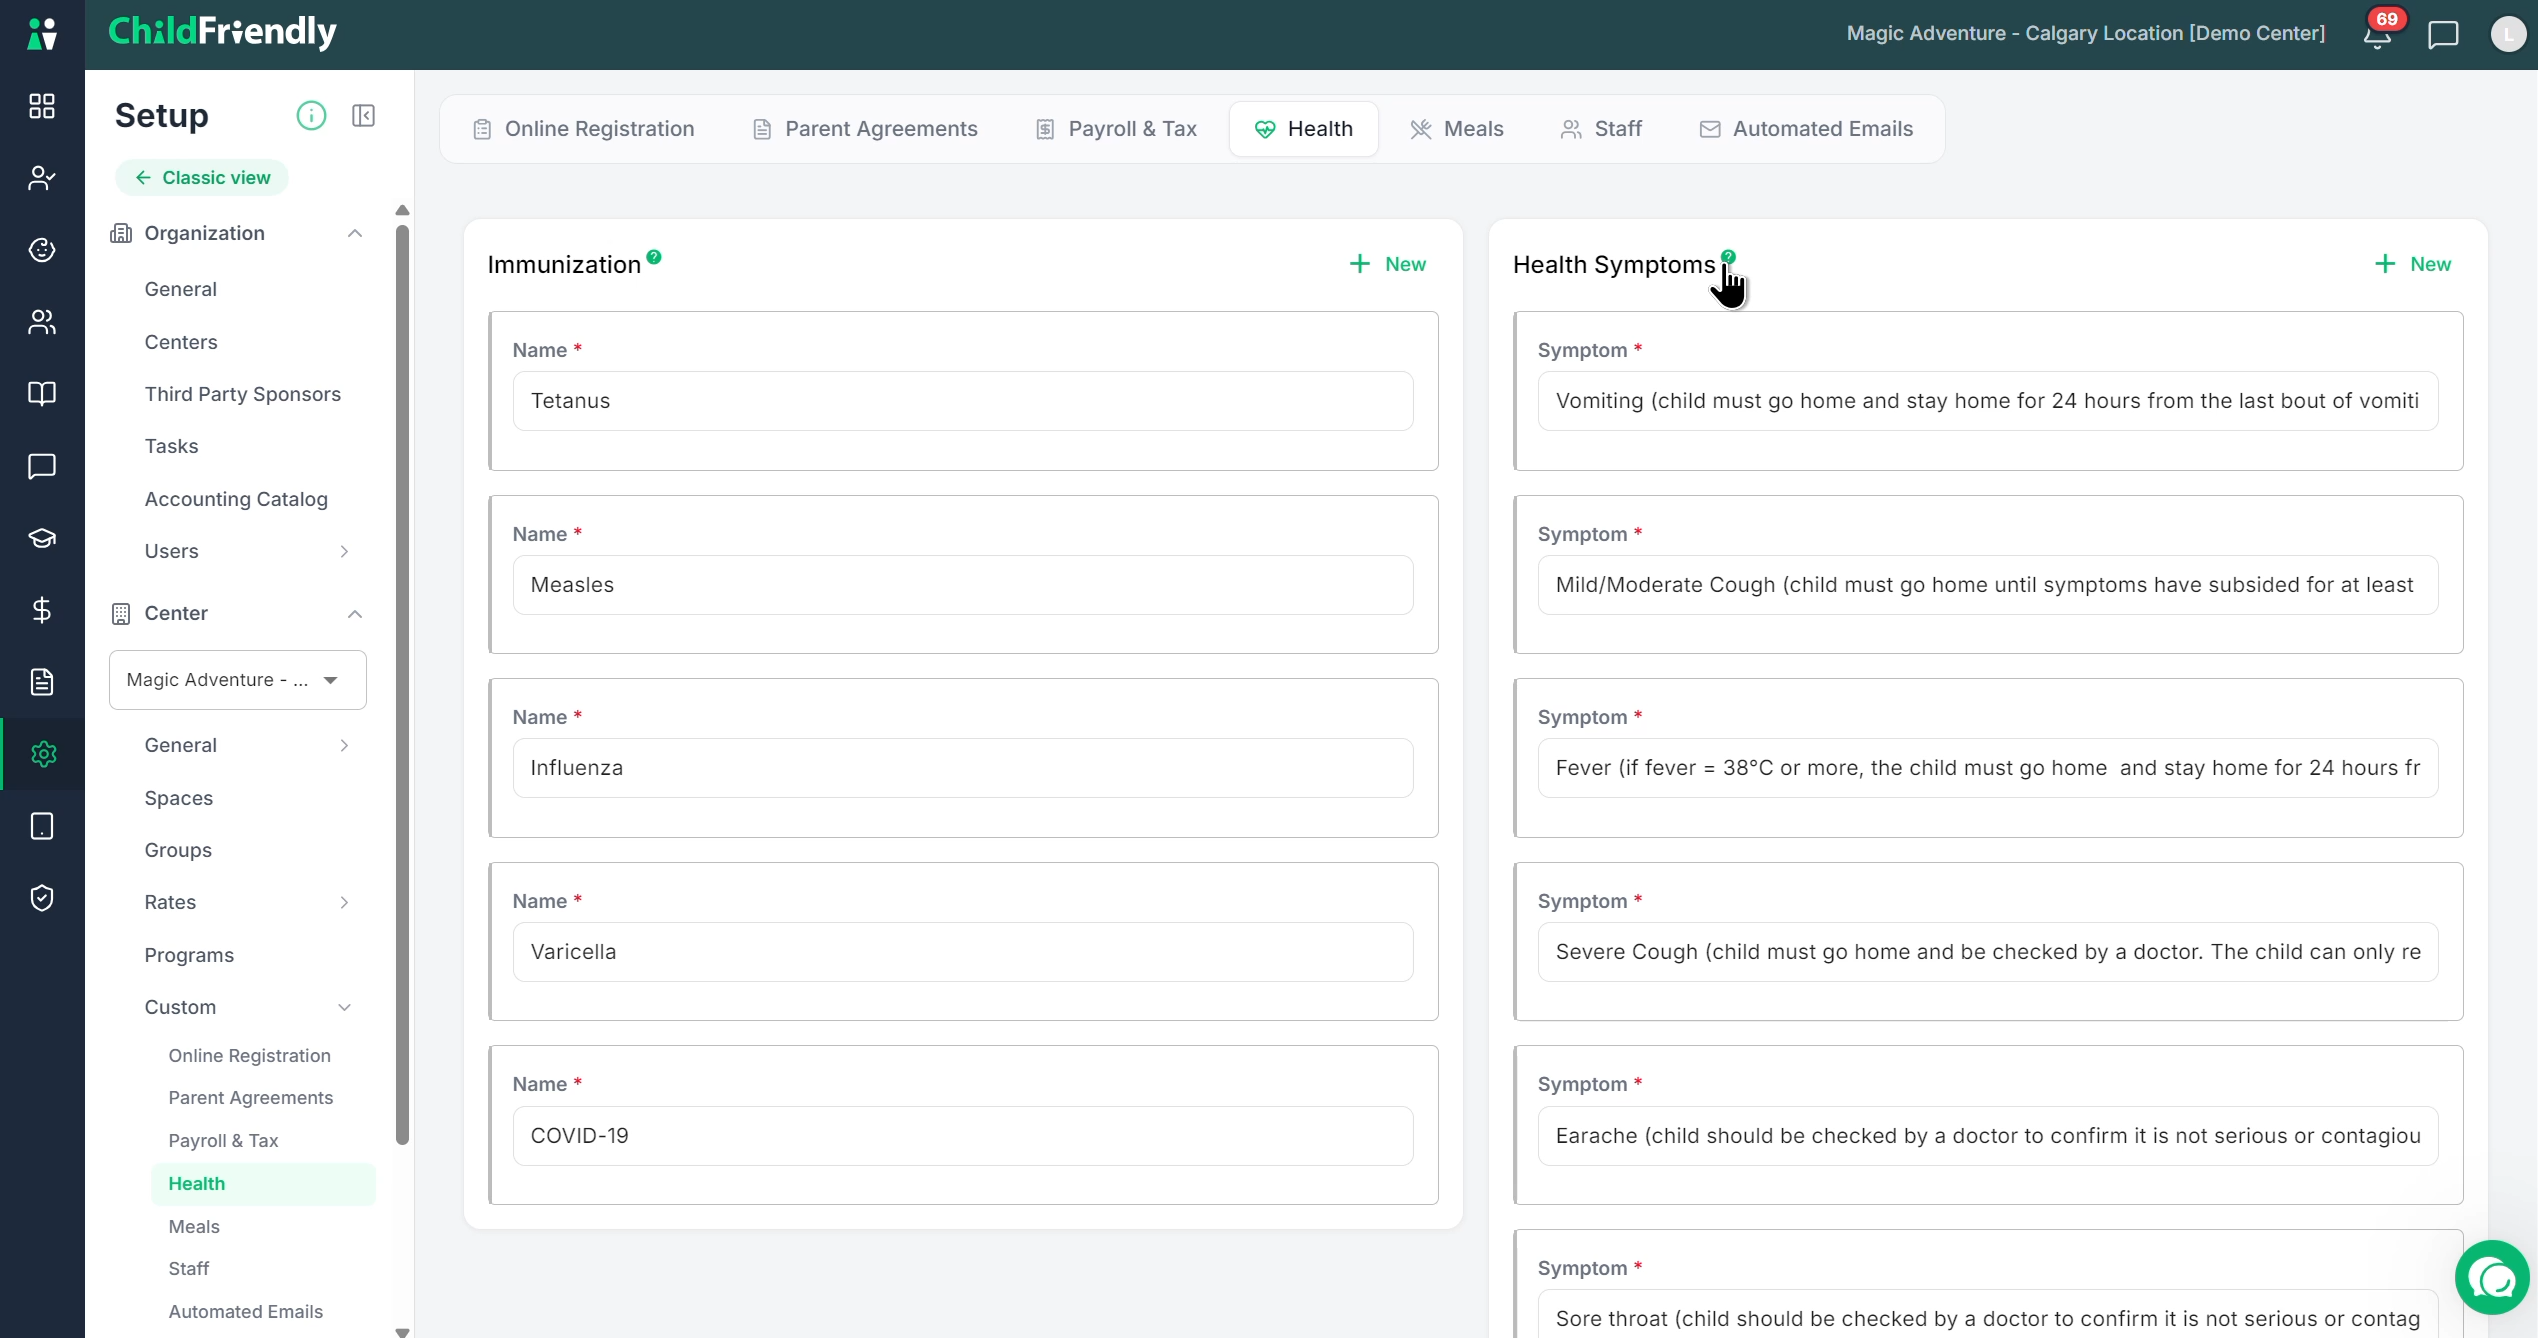Click the Health Symptoms help question mark
Screen dimensions: 2538x1338
[x=1728, y=257]
